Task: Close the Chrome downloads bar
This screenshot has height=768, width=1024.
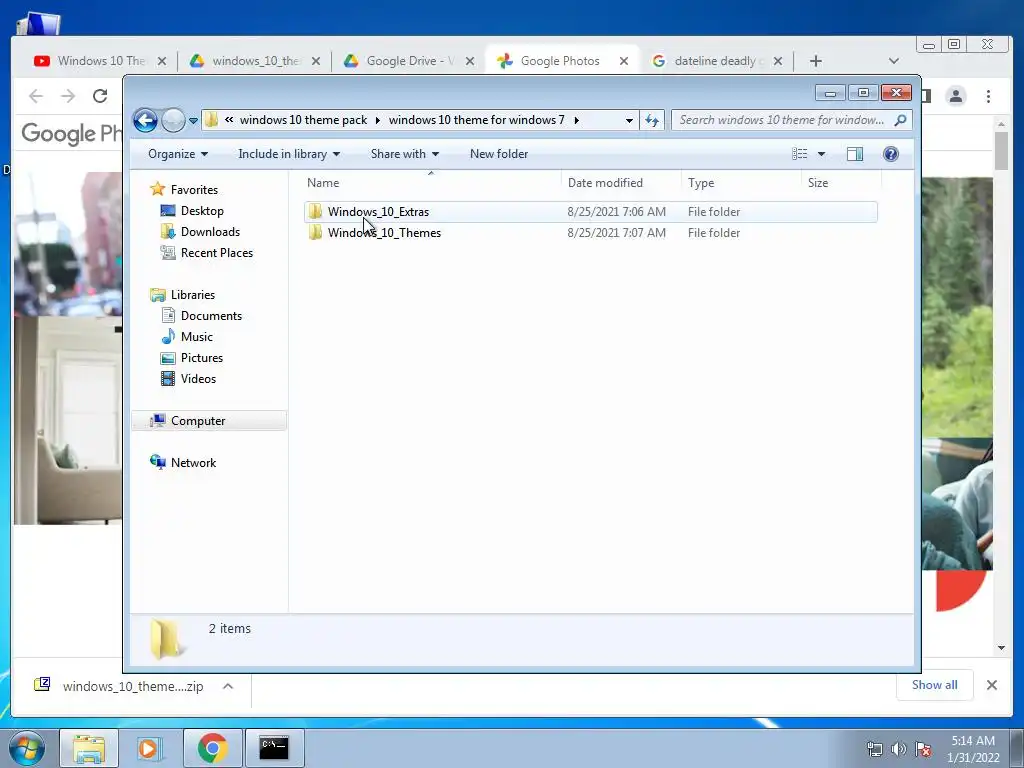Action: click(x=991, y=685)
